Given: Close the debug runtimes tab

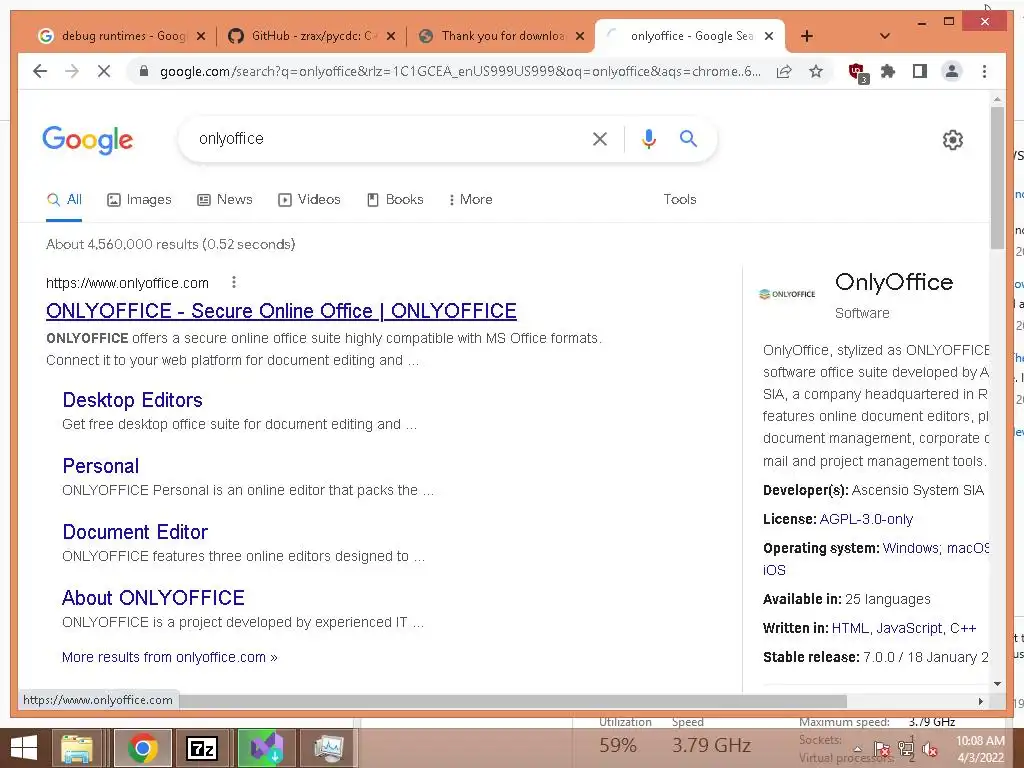Looking at the screenshot, I should pyautogui.click(x=201, y=36).
